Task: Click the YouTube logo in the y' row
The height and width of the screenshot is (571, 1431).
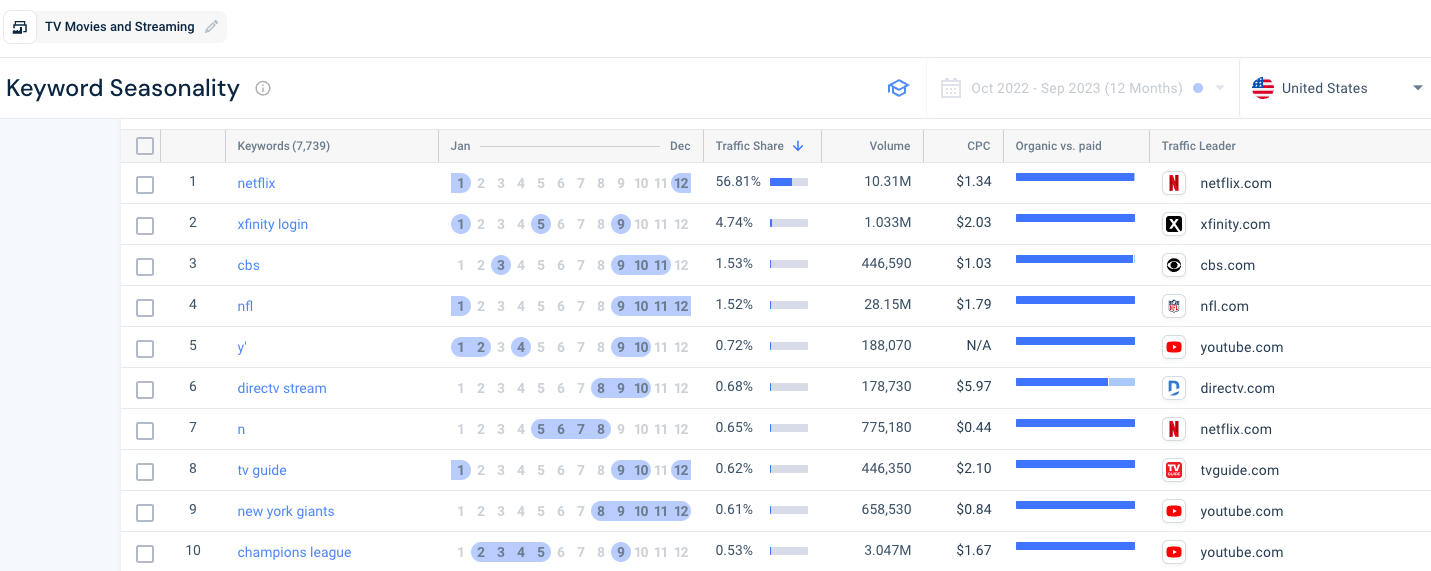Action: point(1174,347)
